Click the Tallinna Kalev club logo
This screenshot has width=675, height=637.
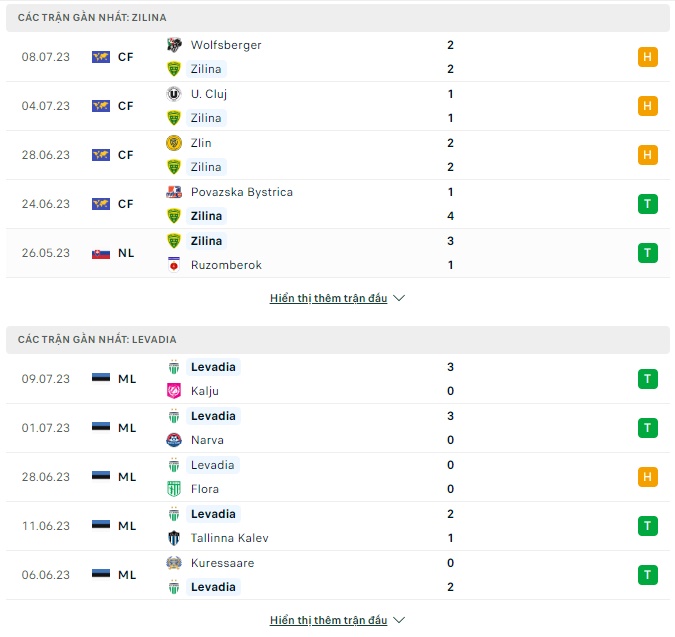[174, 538]
